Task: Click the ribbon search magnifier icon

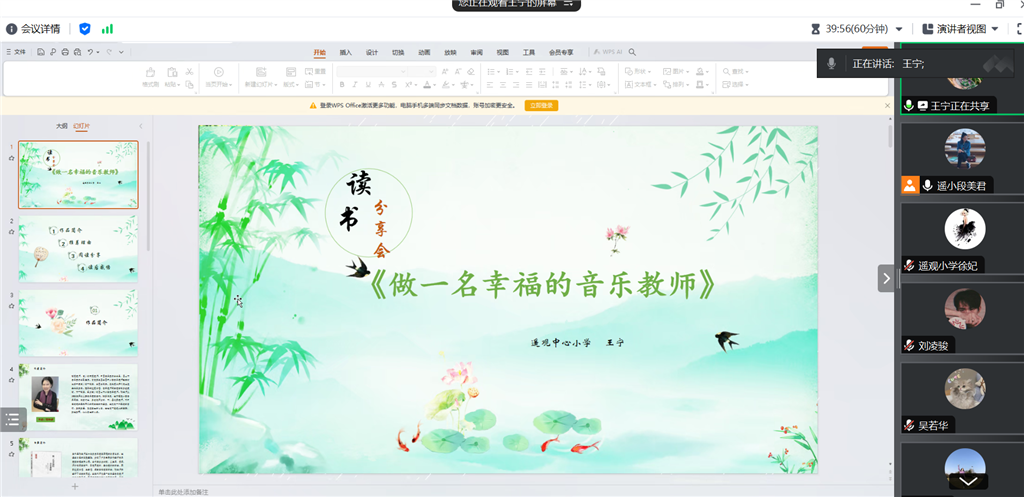Action: tap(632, 52)
